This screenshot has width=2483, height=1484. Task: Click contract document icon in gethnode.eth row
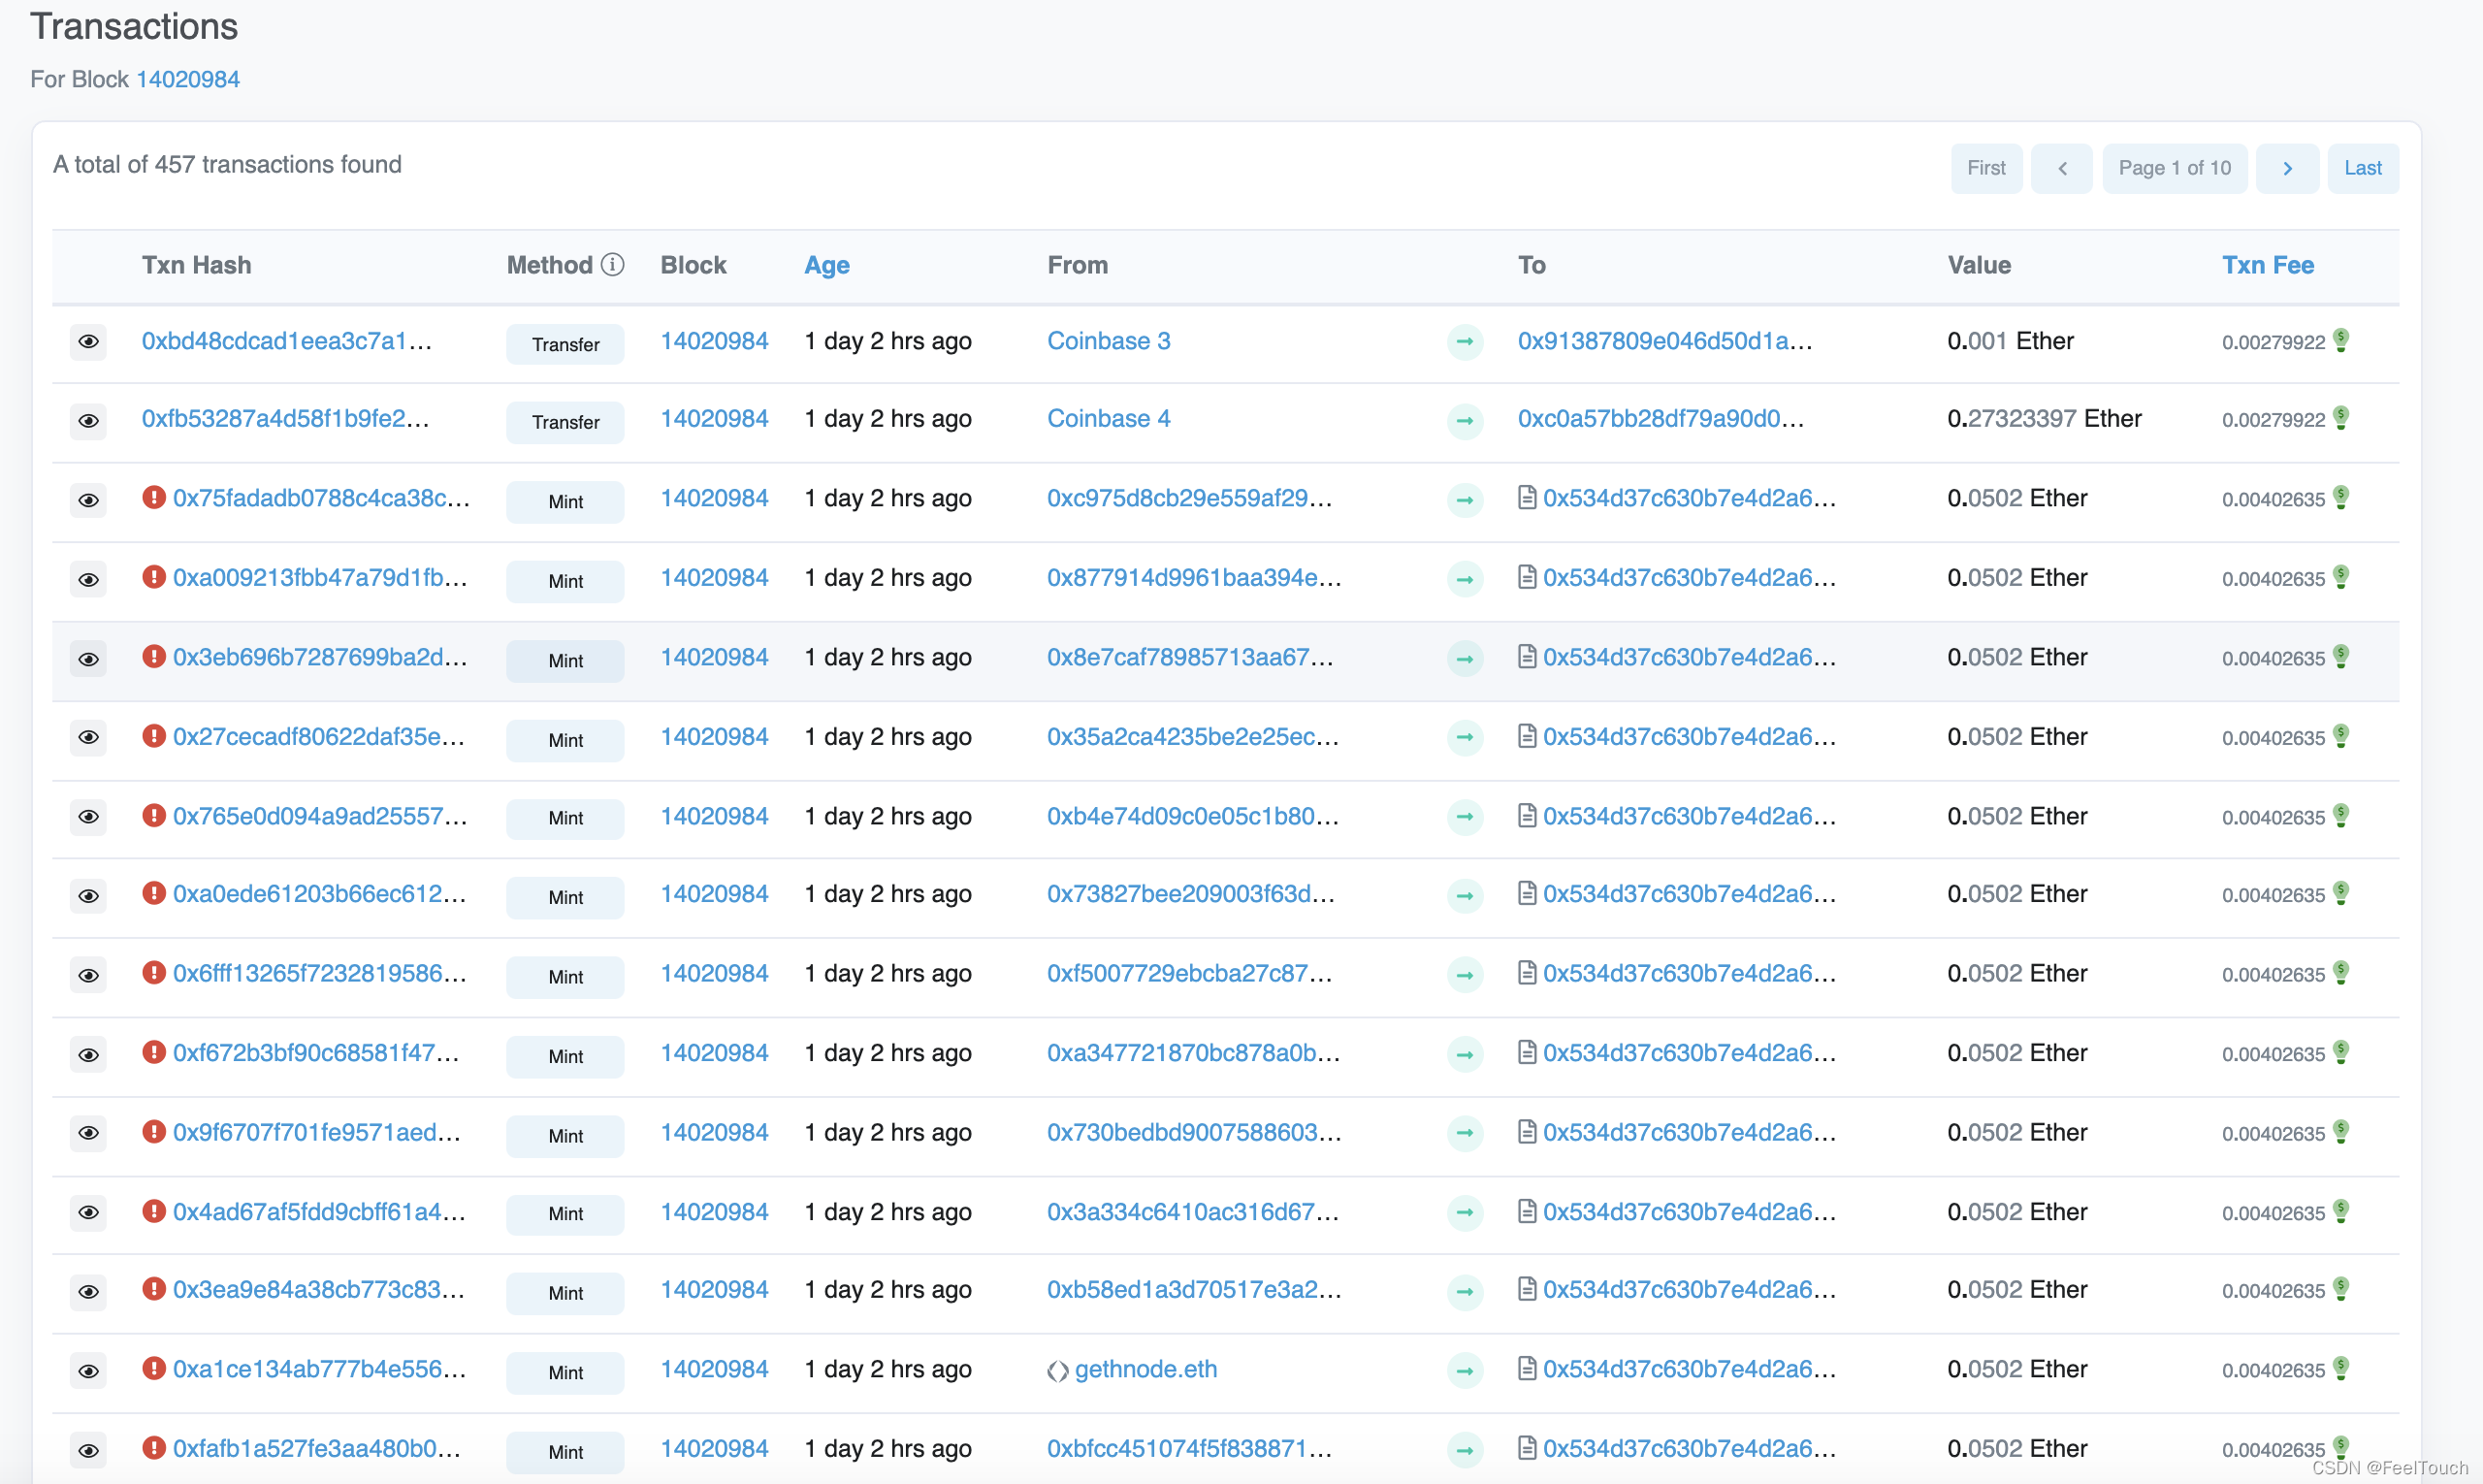pyautogui.click(x=1527, y=1368)
